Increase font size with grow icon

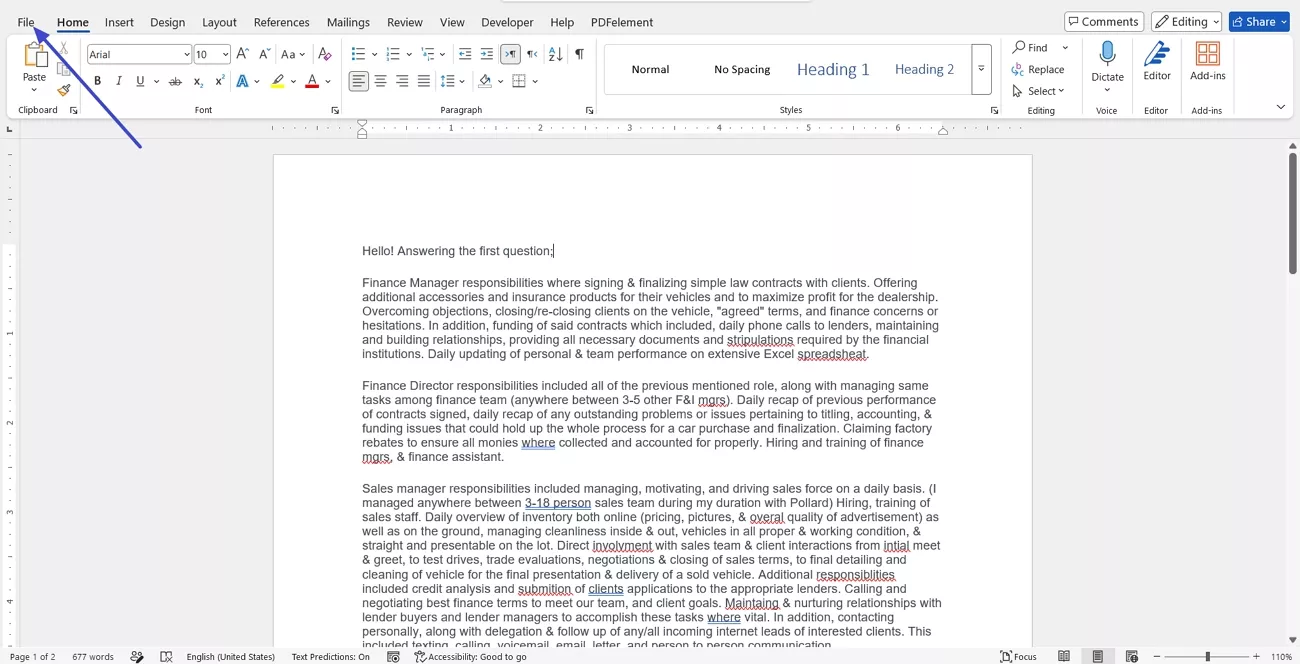point(242,54)
